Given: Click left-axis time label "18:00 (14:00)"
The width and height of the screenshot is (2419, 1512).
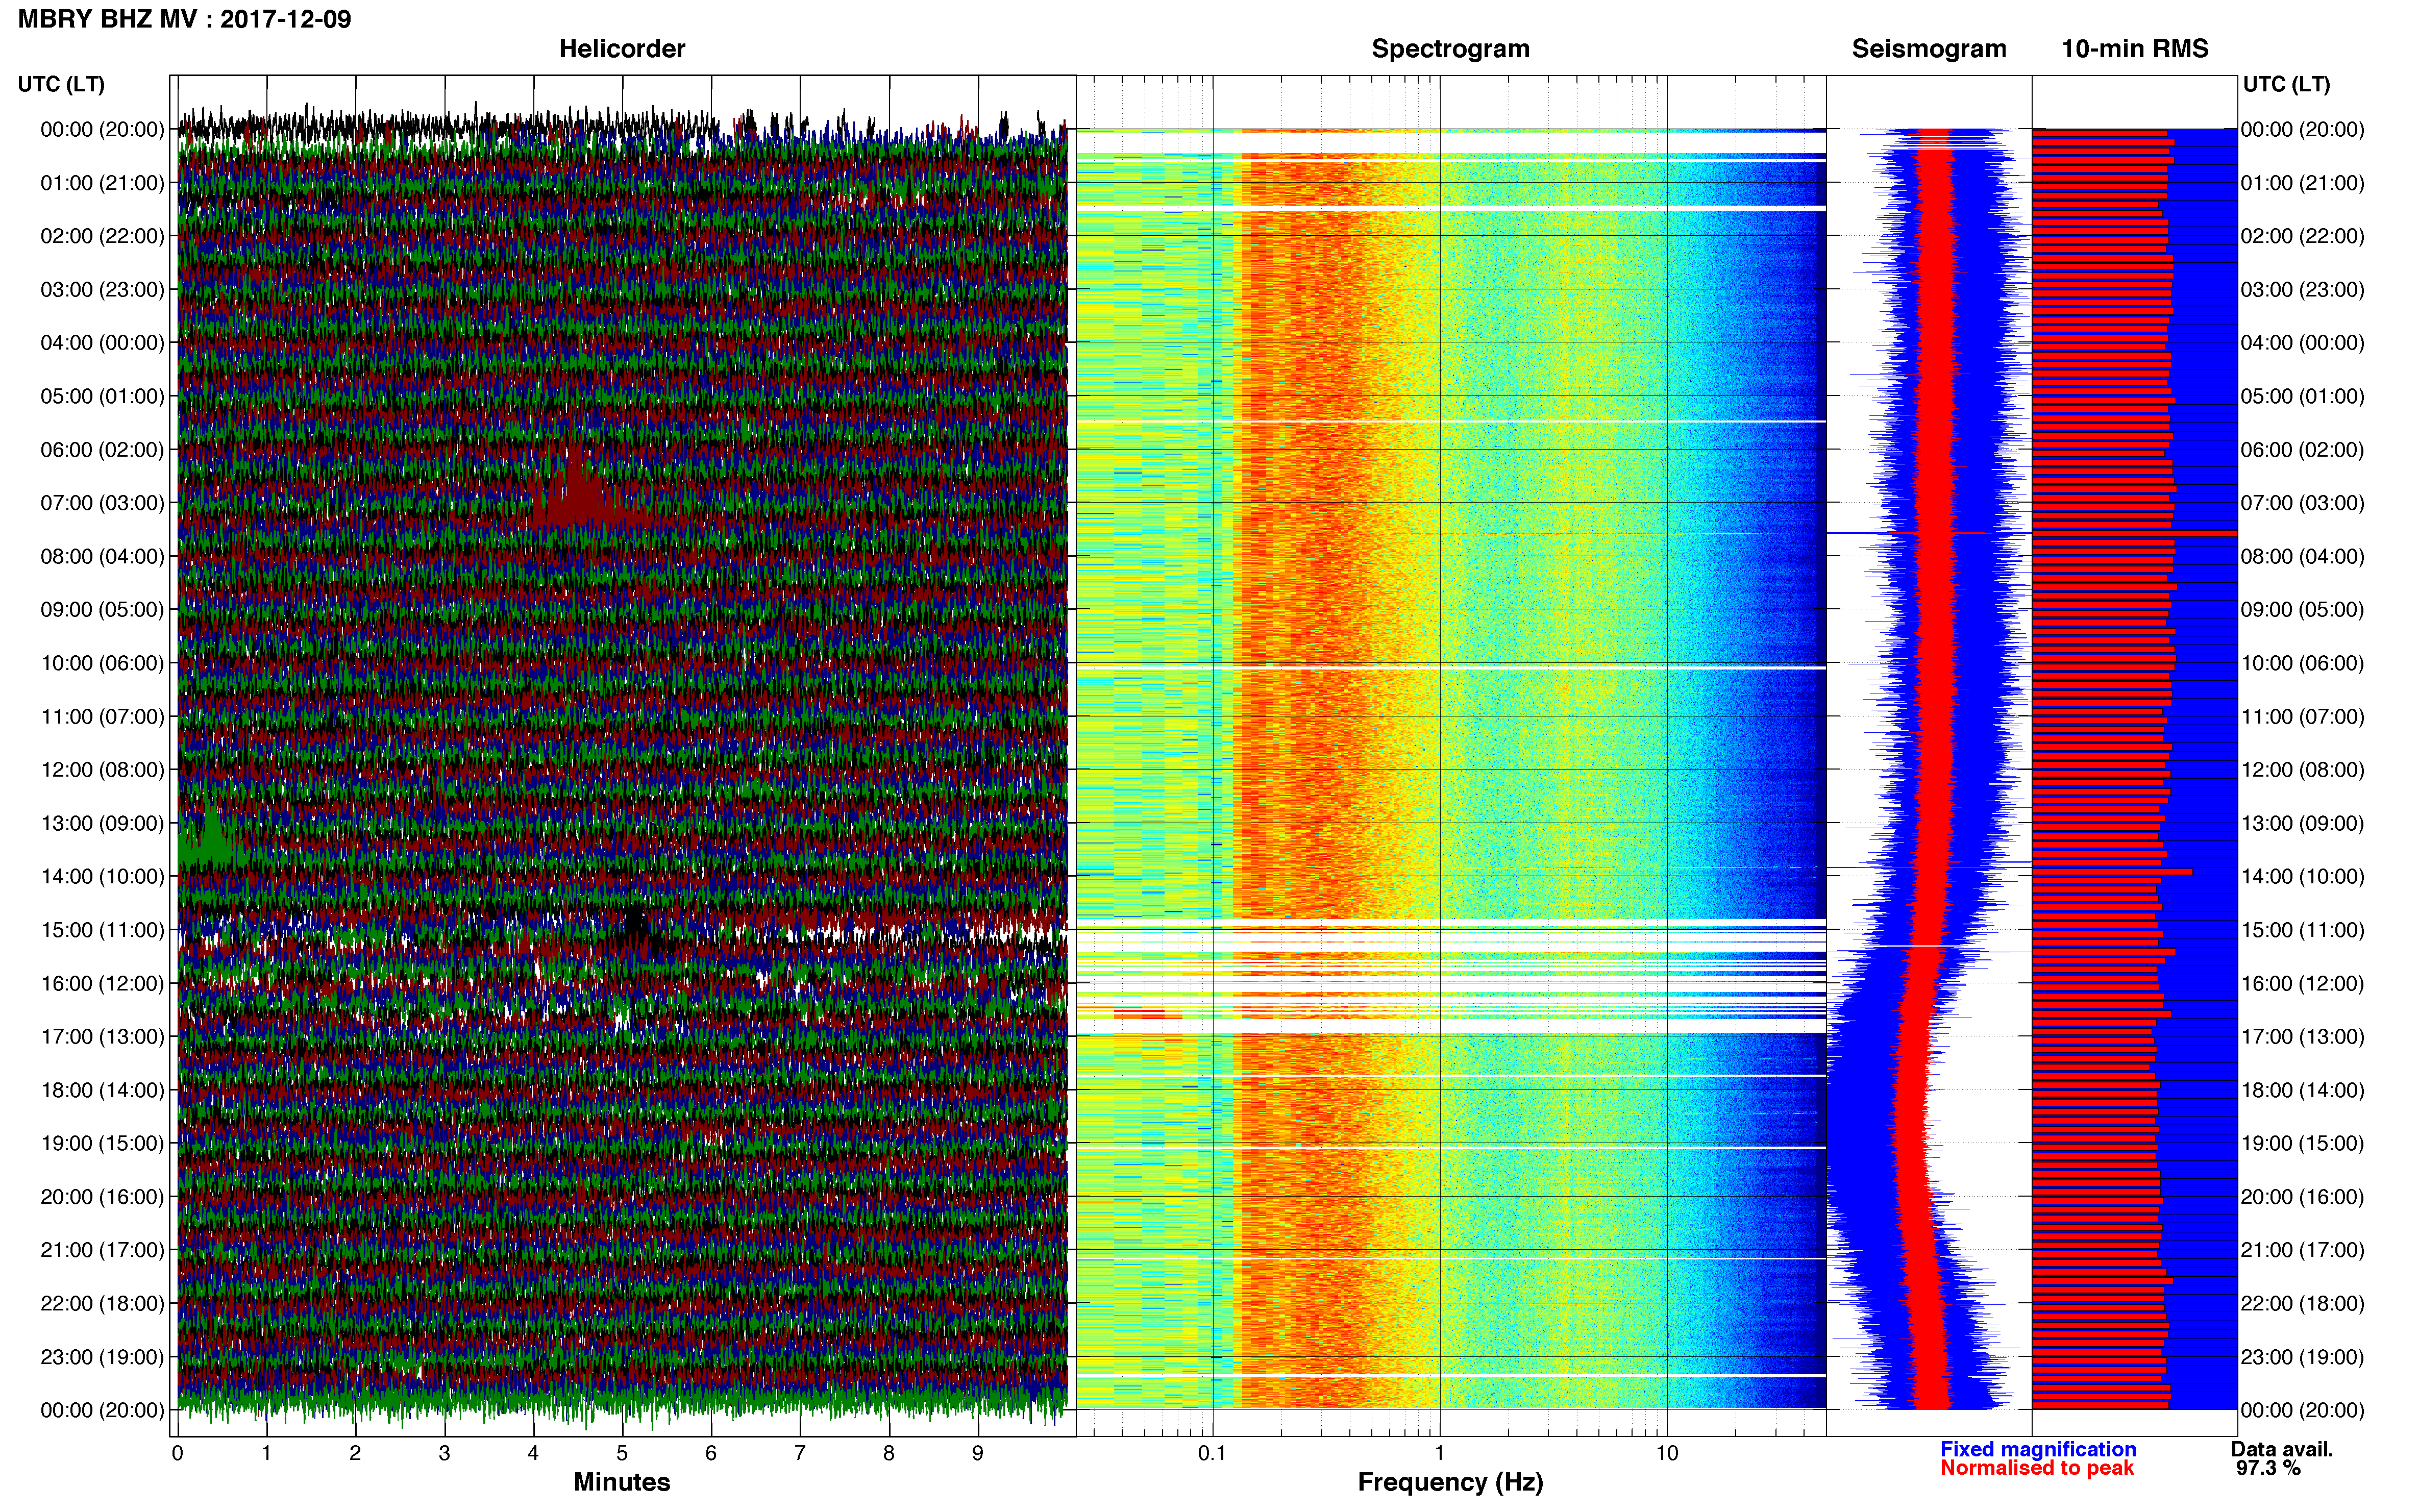Looking at the screenshot, I should coord(102,1090).
